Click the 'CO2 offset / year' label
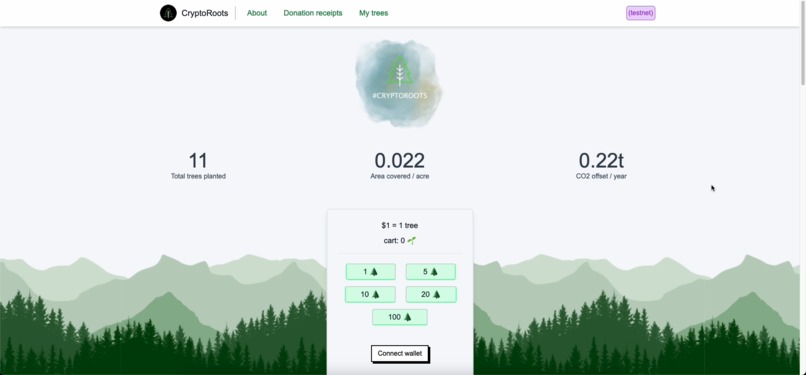 tap(601, 176)
